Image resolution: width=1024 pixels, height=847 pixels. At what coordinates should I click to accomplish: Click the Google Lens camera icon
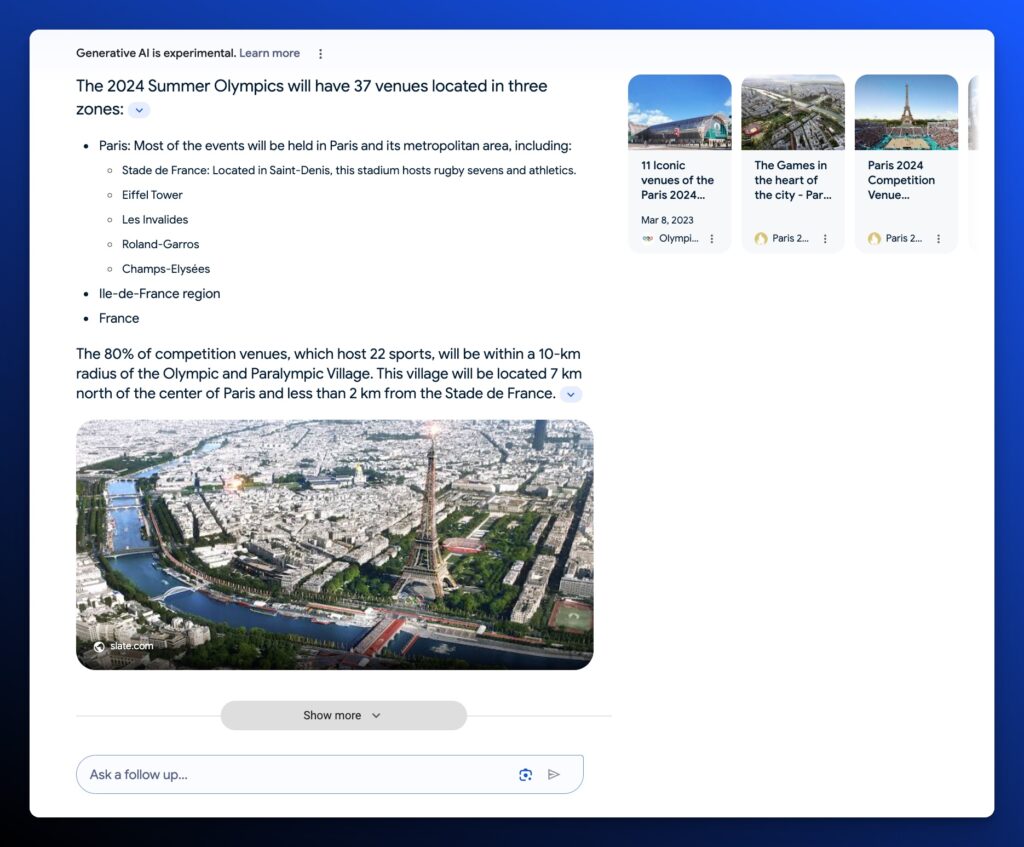click(x=525, y=774)
